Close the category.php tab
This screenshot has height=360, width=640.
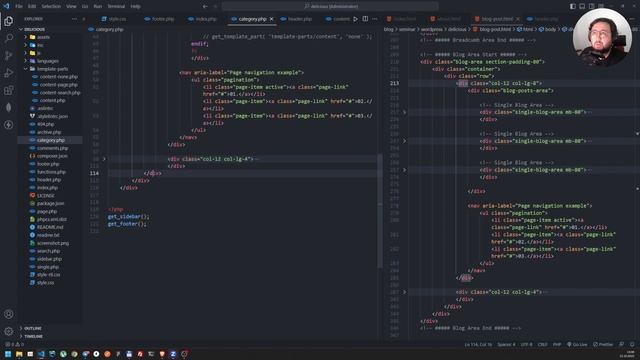point(271,19)
